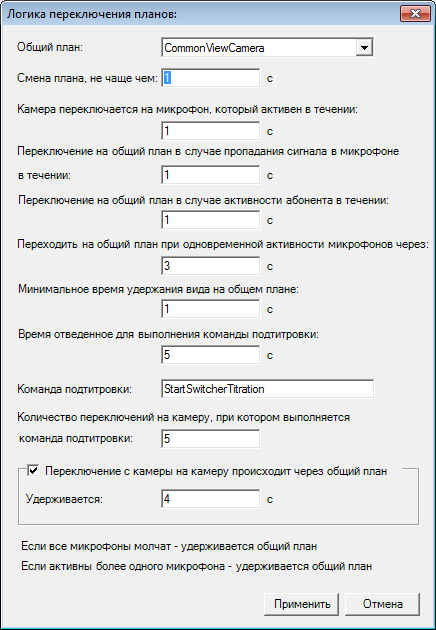This screenshot has height=630, width=436.
Task: Click the Минимальное время удержания input field
Action: (211, 309)
